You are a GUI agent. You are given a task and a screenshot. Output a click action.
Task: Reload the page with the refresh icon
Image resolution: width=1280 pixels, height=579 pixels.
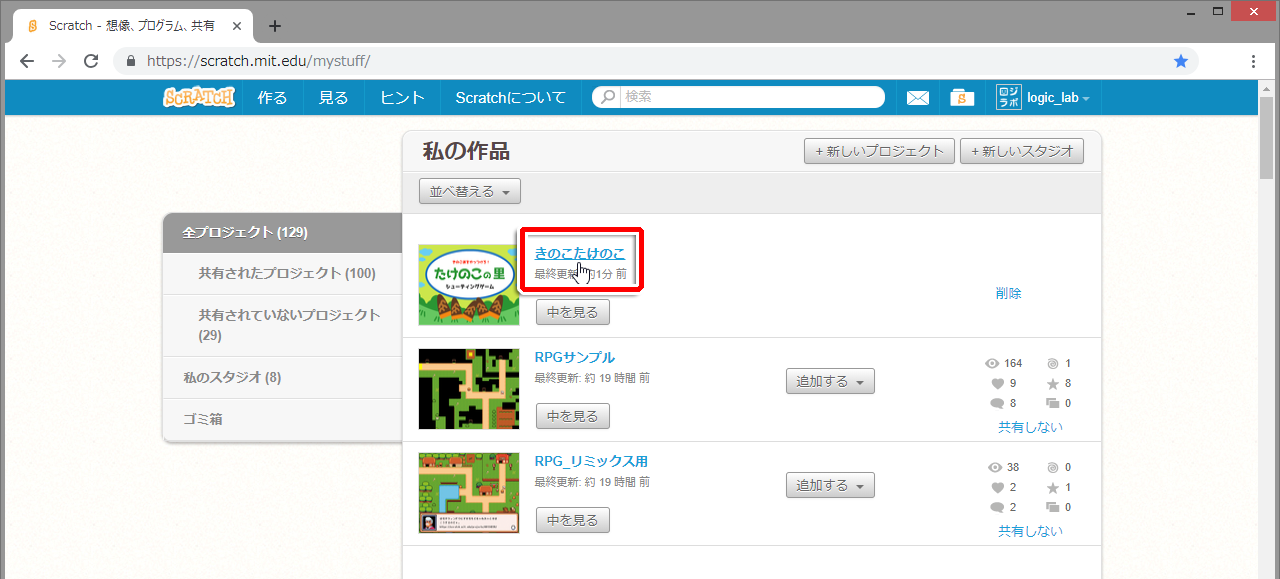(x=91, y=61)
